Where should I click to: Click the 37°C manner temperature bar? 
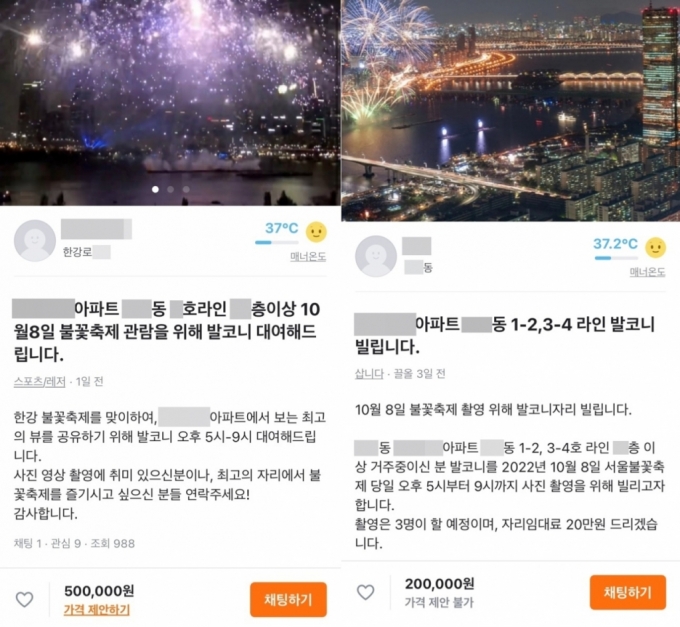point(277,242)
